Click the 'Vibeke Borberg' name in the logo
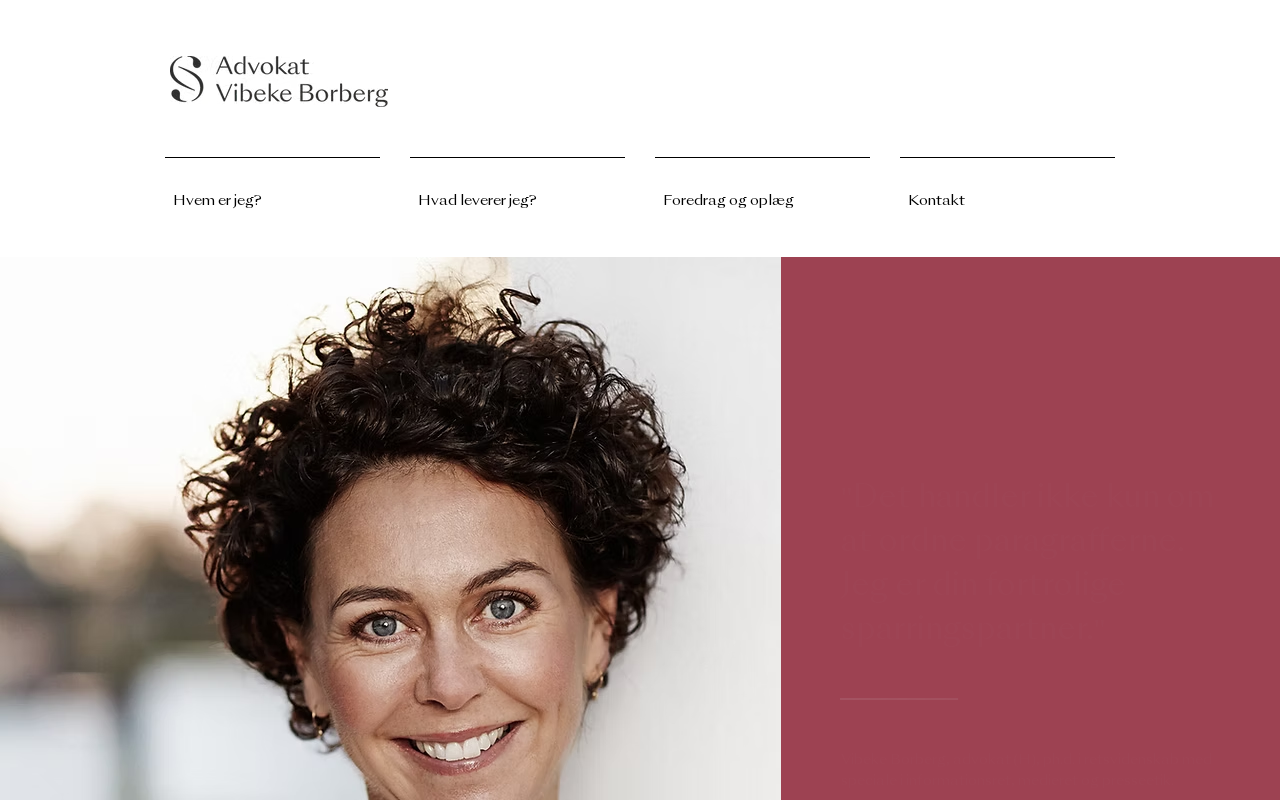 point(302,94)
